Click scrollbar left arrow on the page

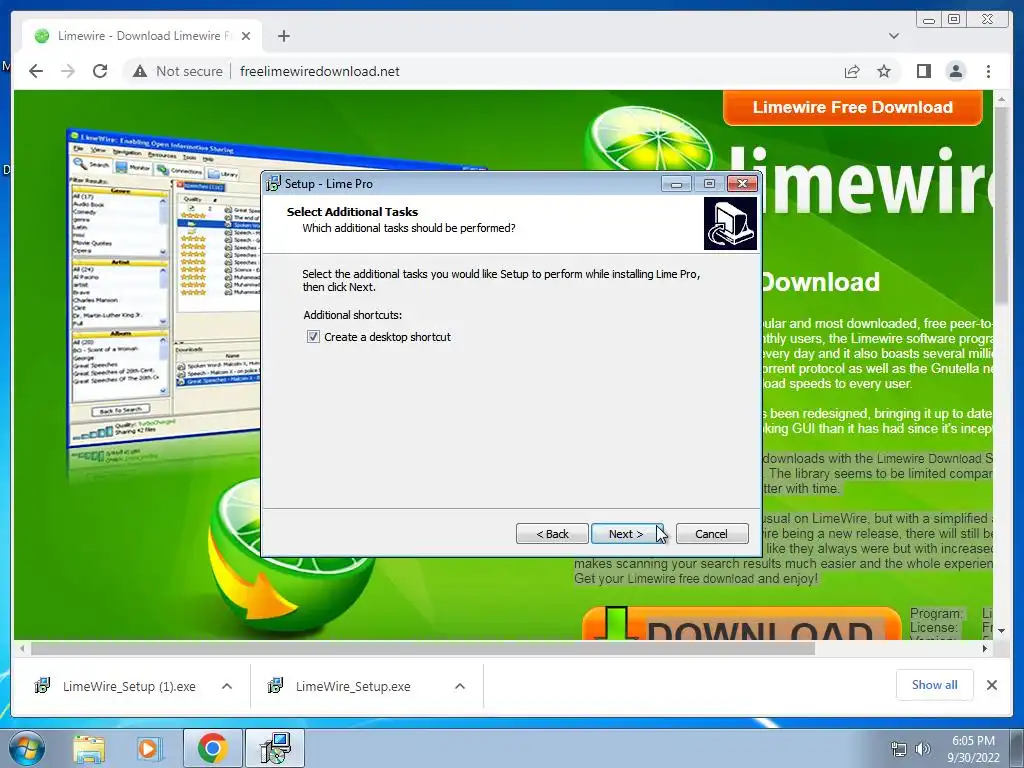pyautogui.click(x=22, y=648)
